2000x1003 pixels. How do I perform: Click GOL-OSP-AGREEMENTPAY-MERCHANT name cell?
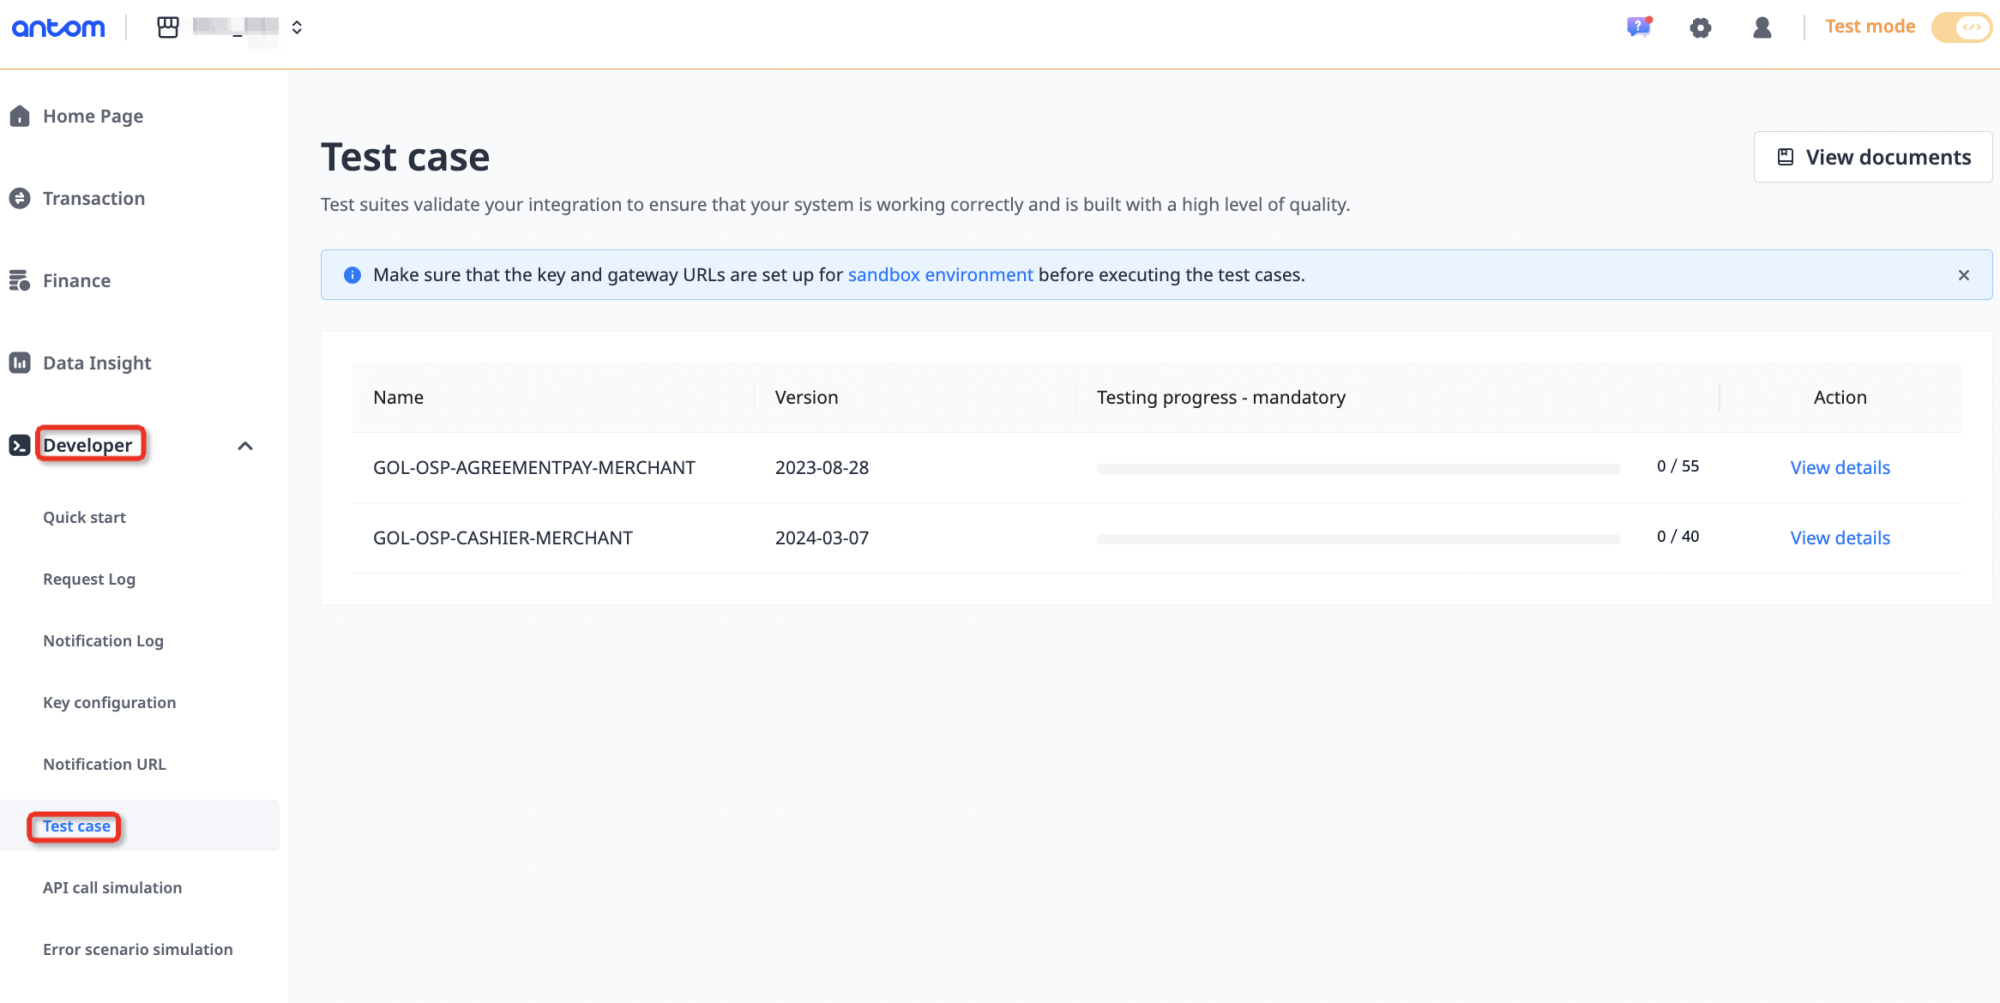[534, 468]
